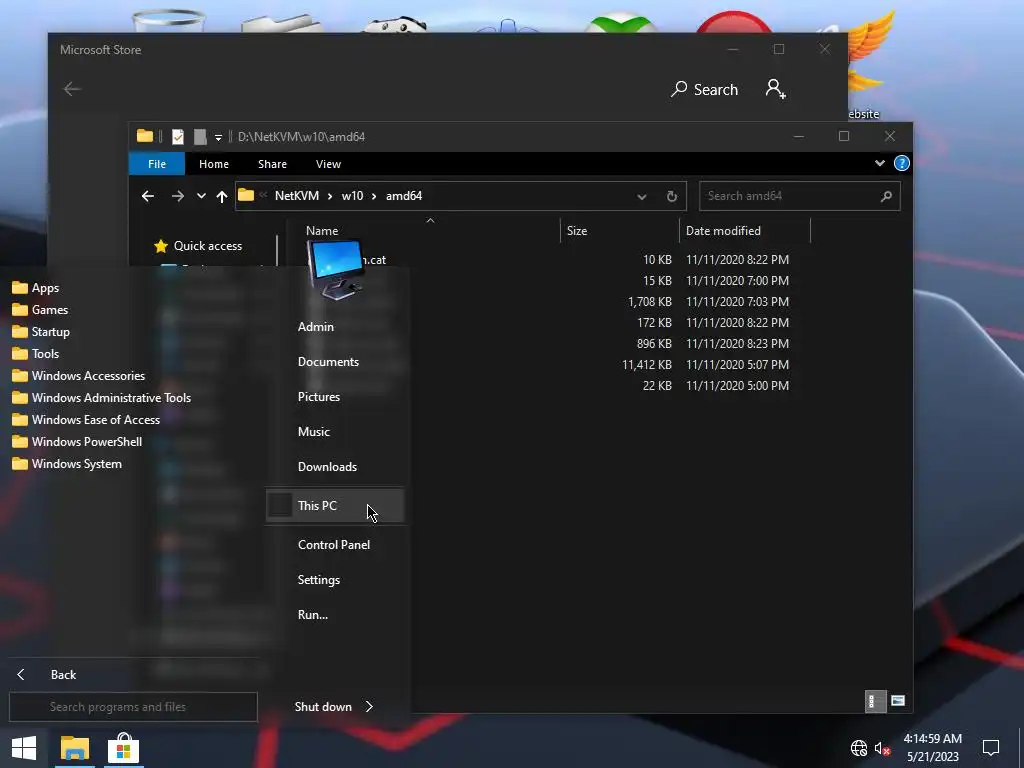Click the muted volume tray icon

[x=882, y=748]
